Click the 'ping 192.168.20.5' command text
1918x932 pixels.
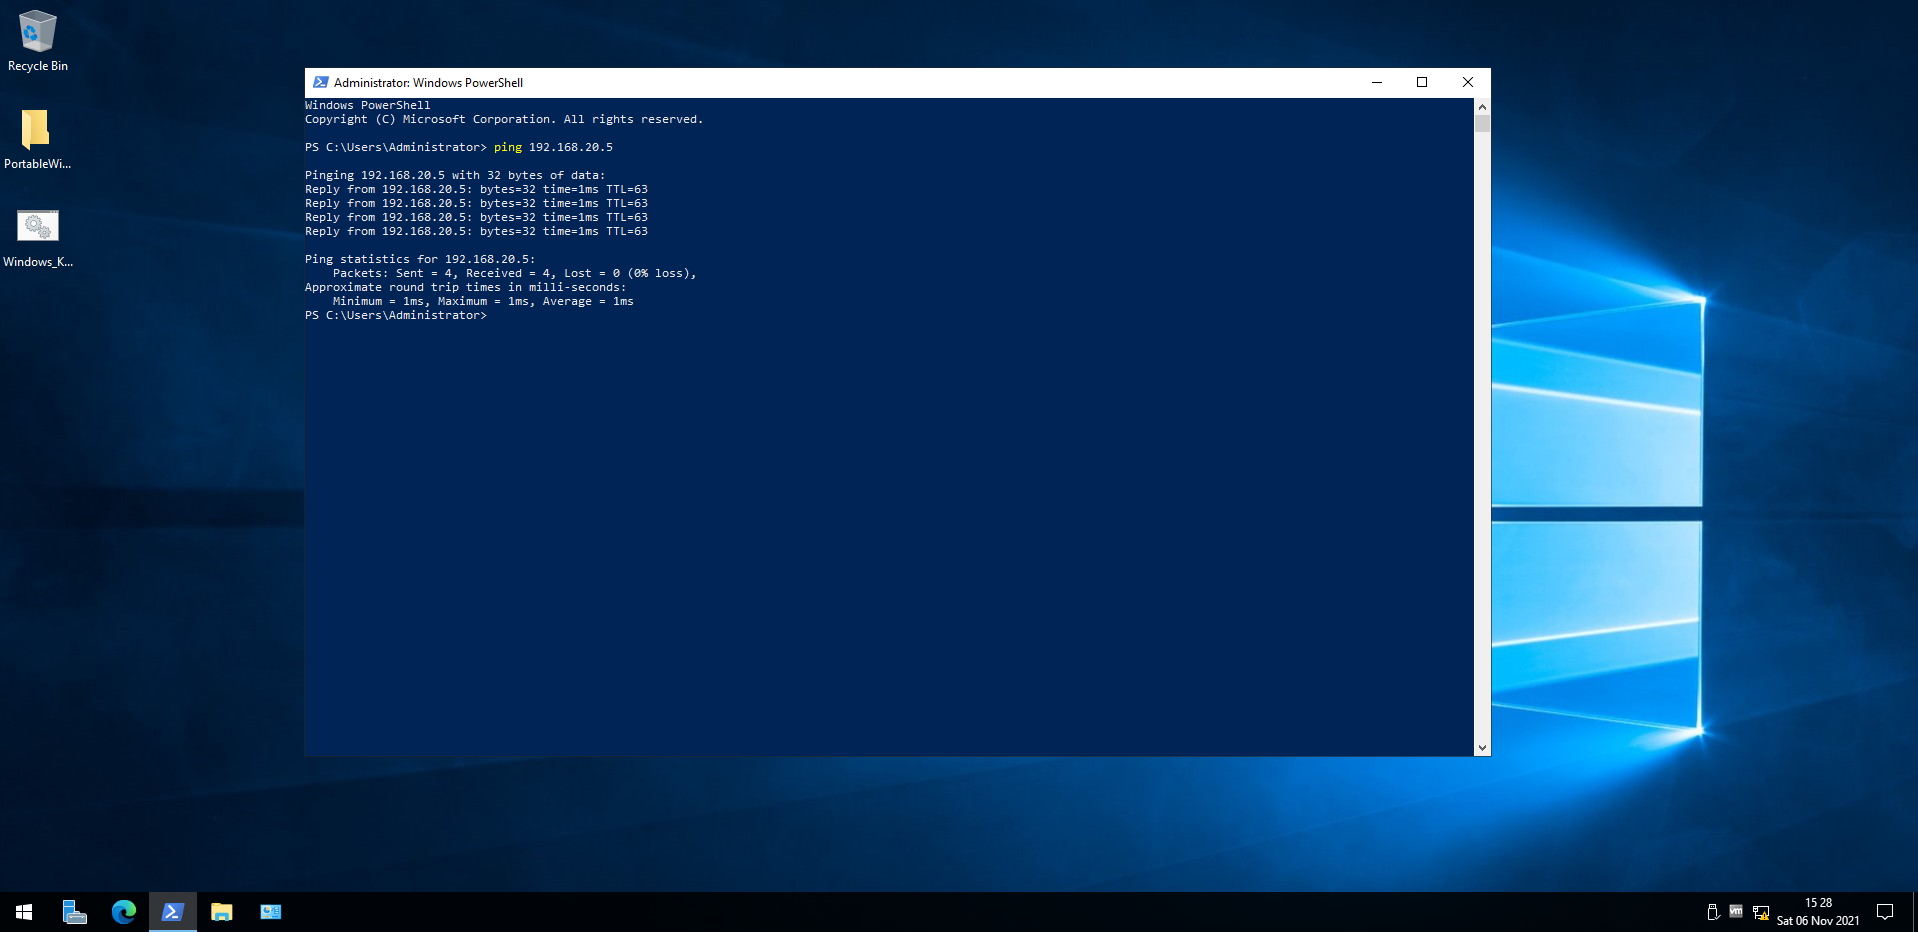coord(553,147)
